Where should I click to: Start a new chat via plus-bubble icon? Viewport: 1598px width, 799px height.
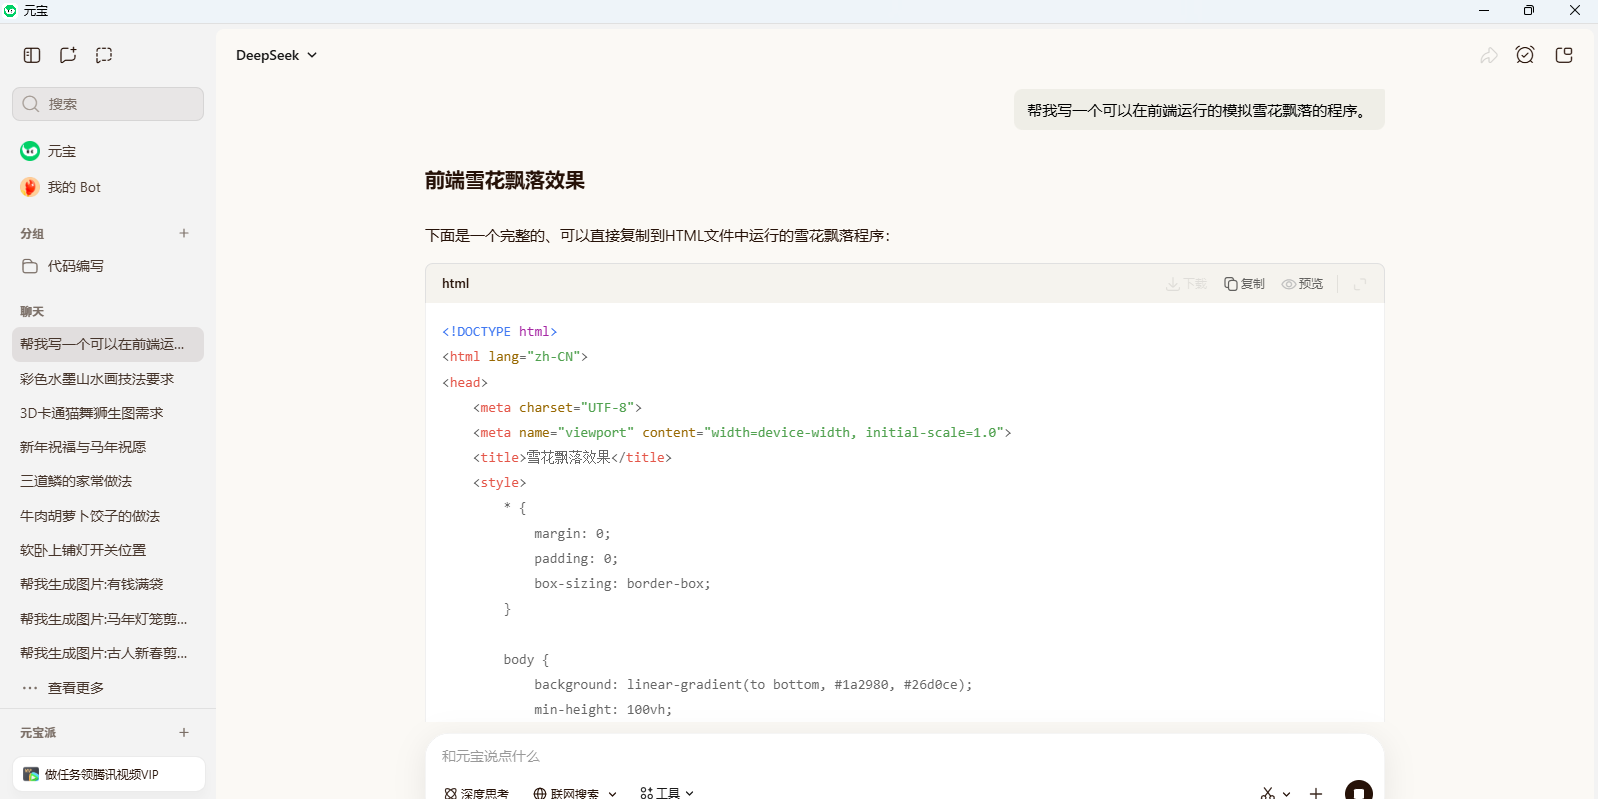click(x=68, y=55)
